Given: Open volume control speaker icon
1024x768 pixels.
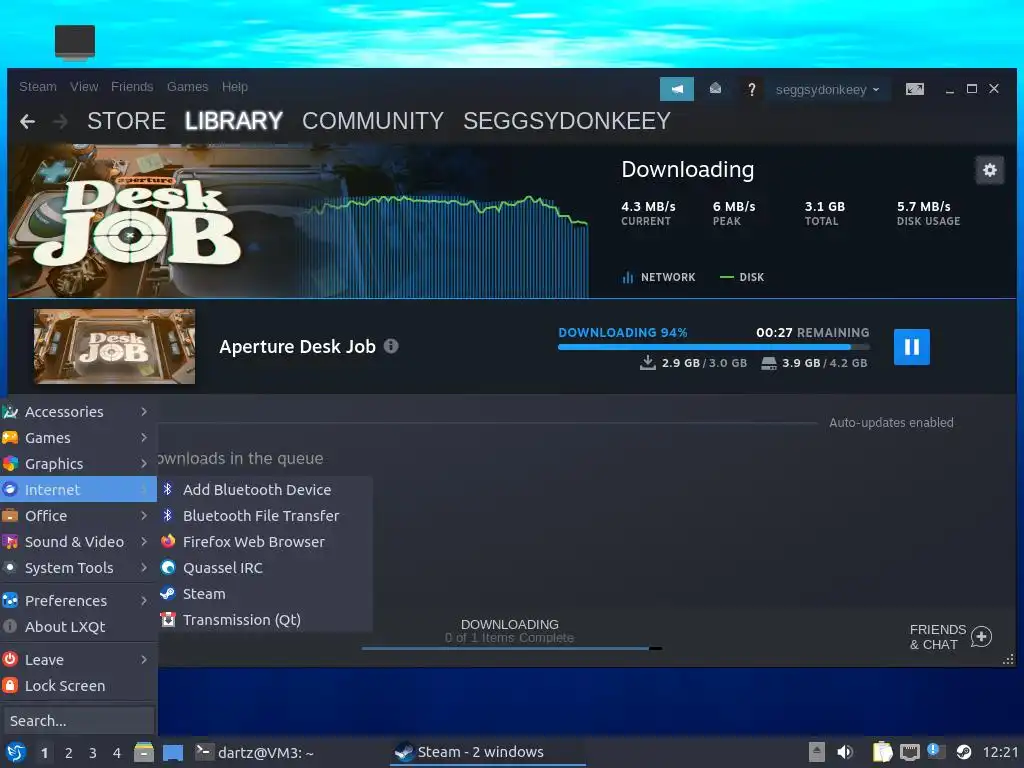Looking at the screenshot, I should [x=845, y=753].
